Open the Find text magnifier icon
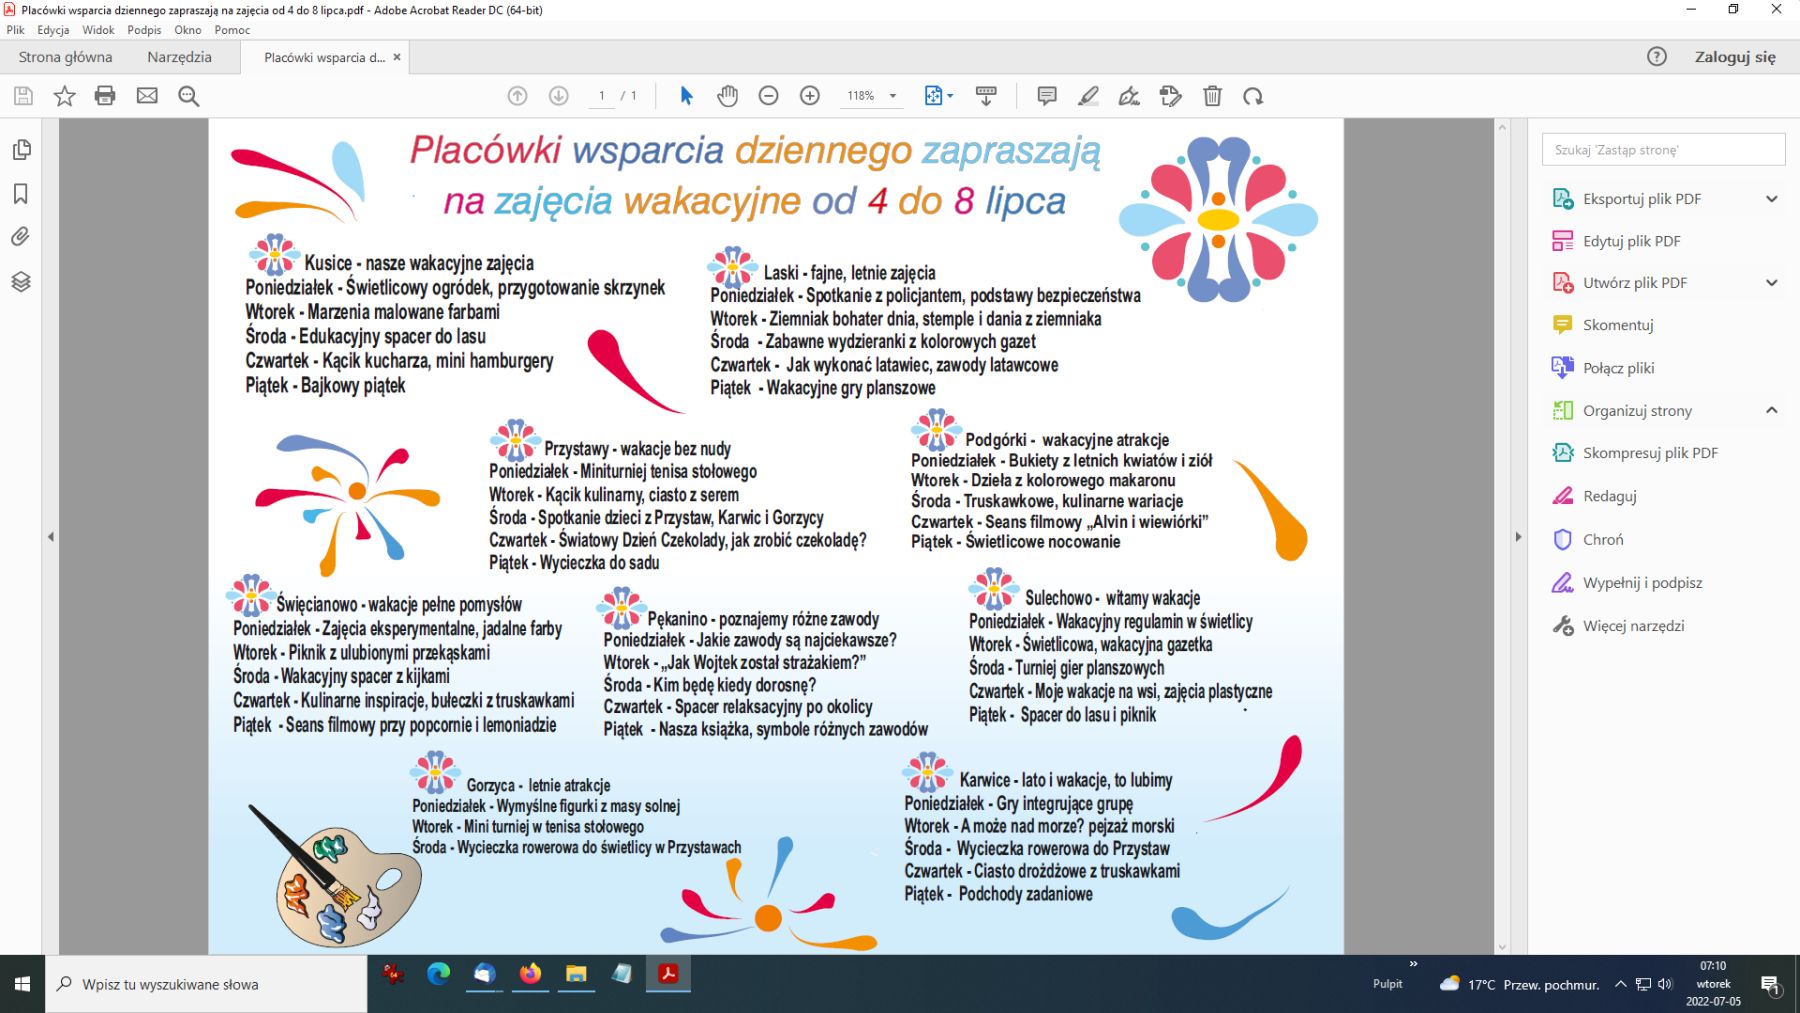 pyautogui.click(x=188, y=96)
